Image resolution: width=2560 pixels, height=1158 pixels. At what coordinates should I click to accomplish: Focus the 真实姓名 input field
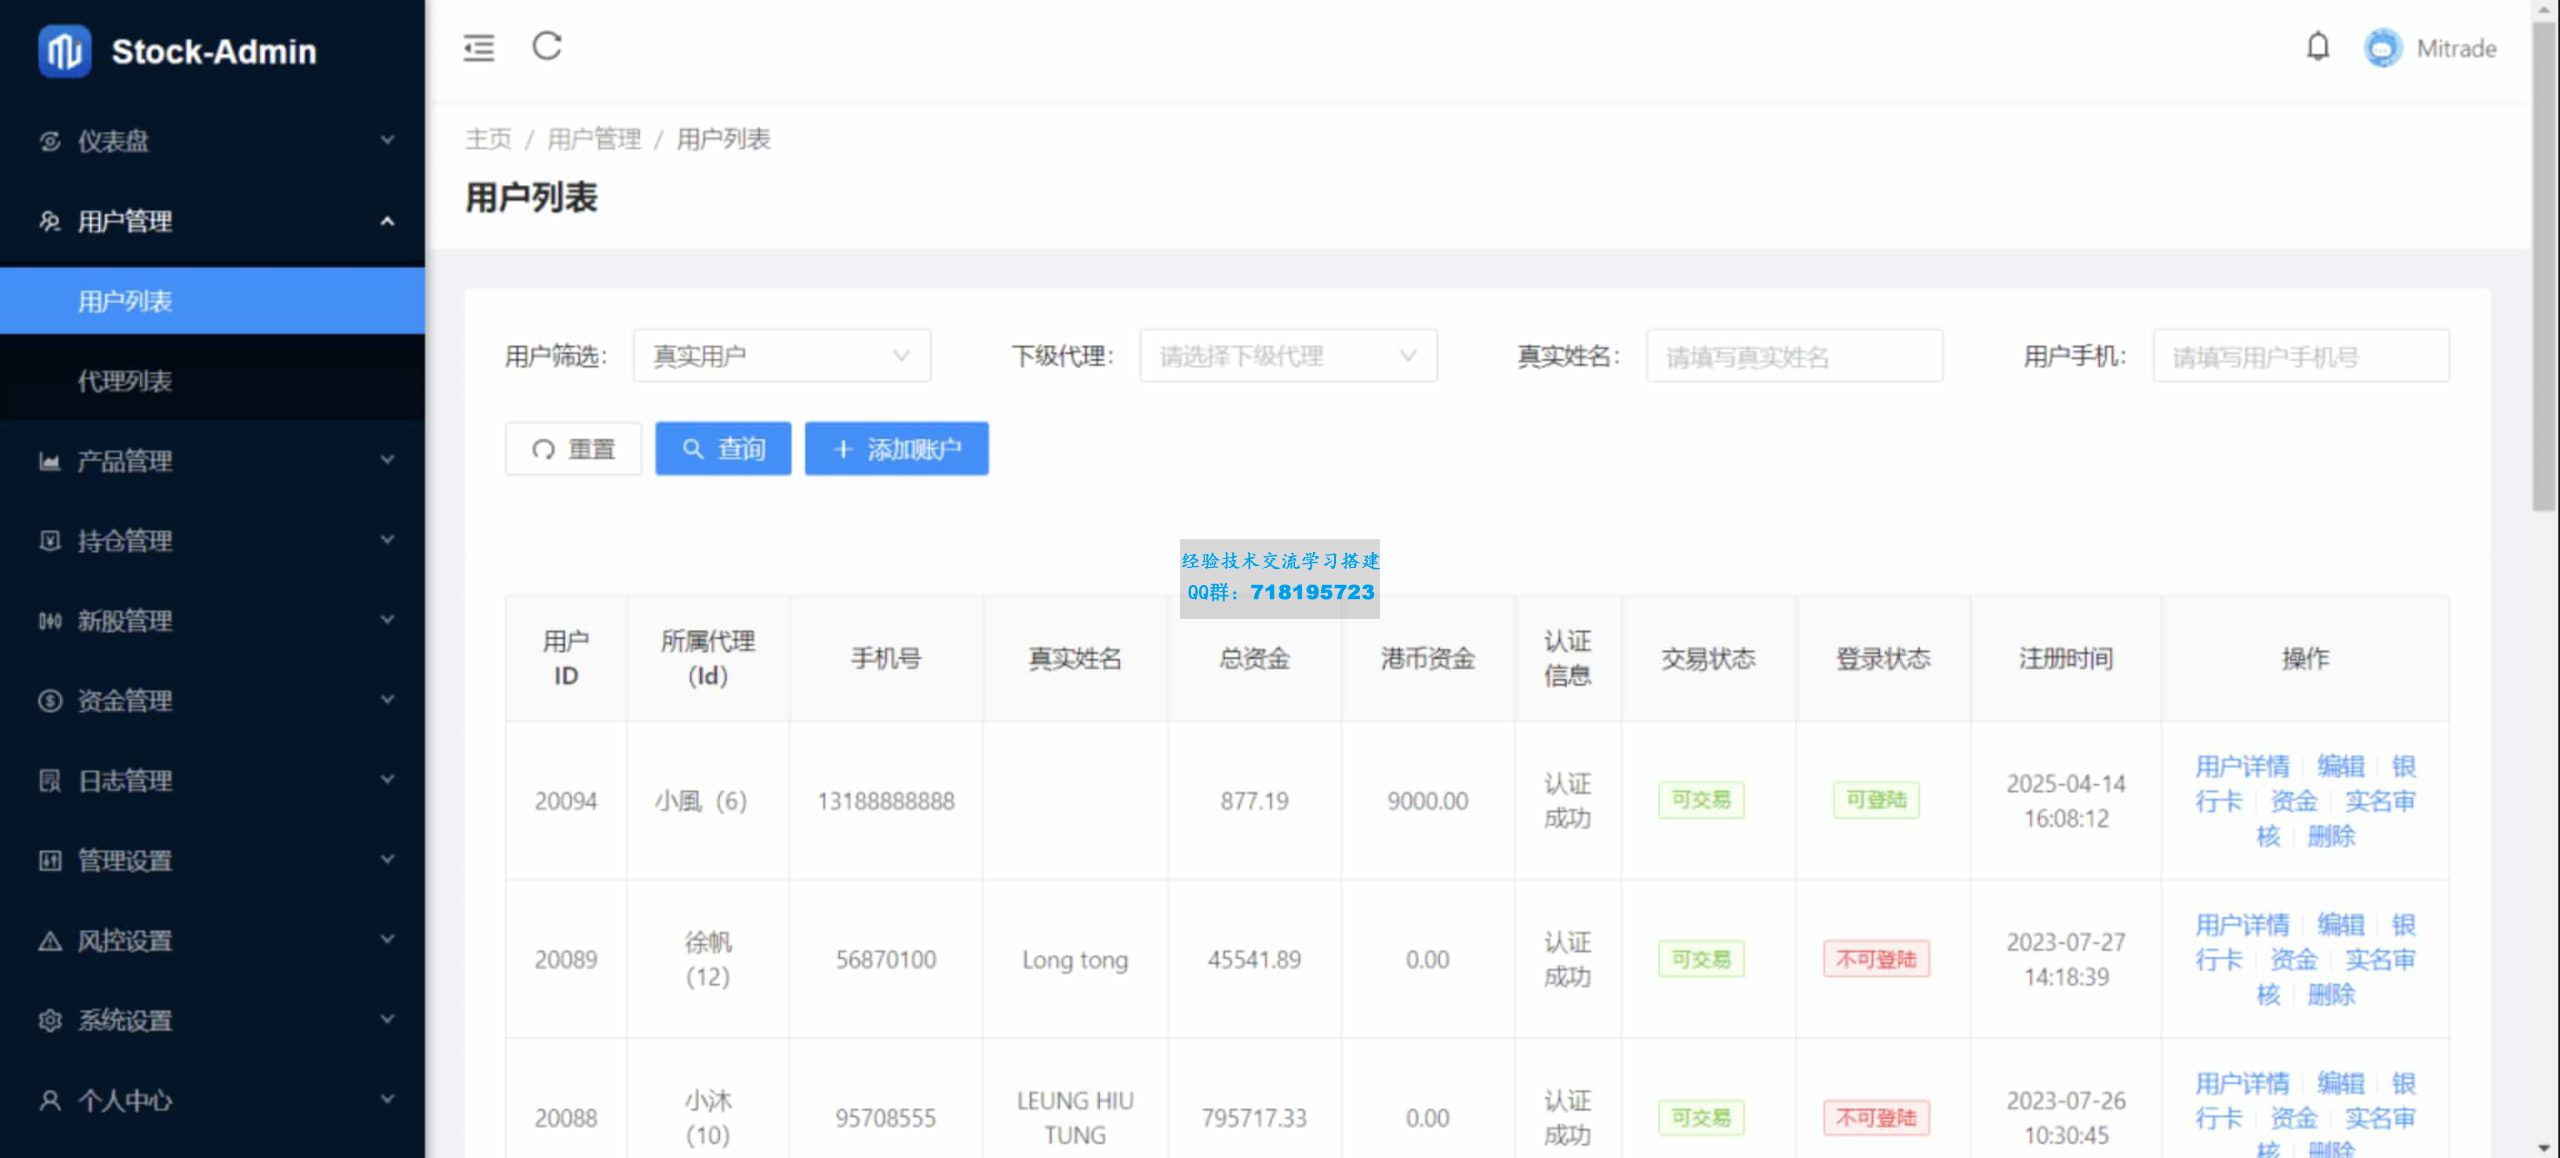click(x=1794, y=356)
